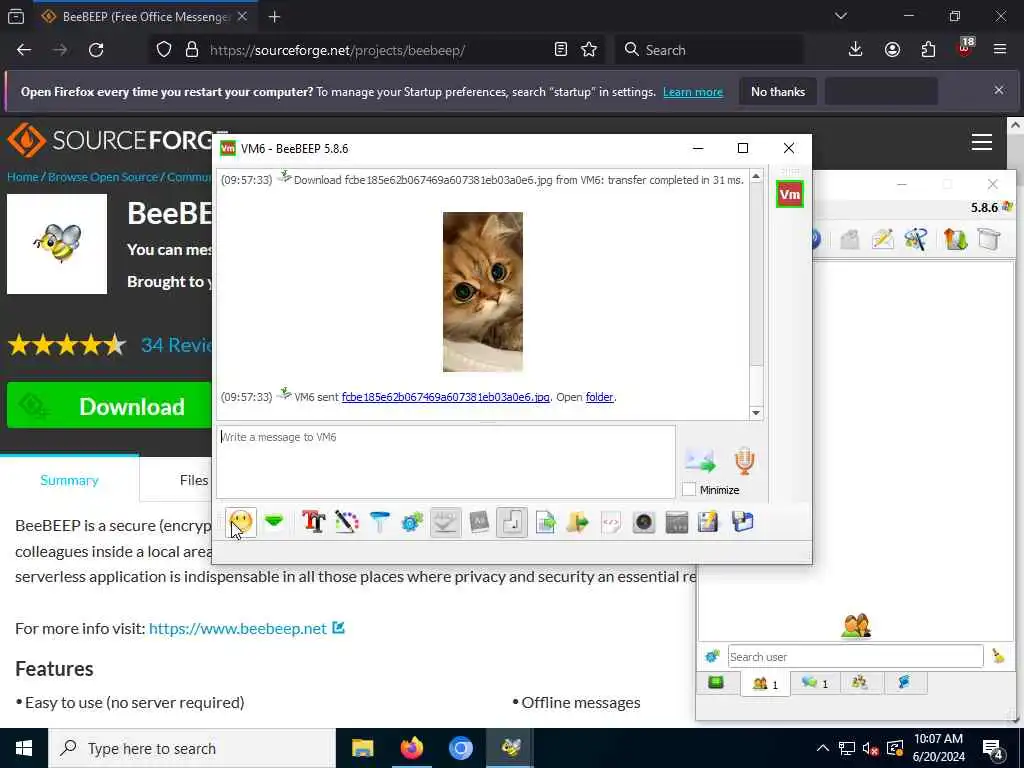Open the Files tab on SourceForge page
Viewport: 1024px width, 768px height.
pyautogui.click(x=194, y=480)
